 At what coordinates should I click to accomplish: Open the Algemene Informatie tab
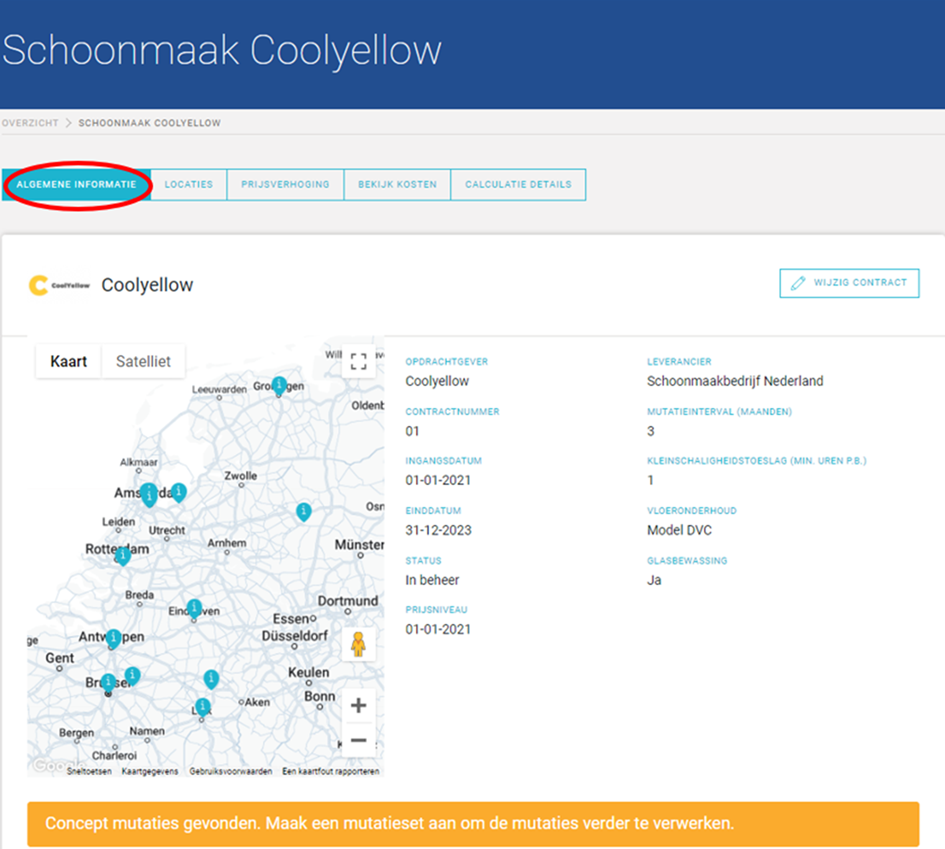(x=77, y=184)
